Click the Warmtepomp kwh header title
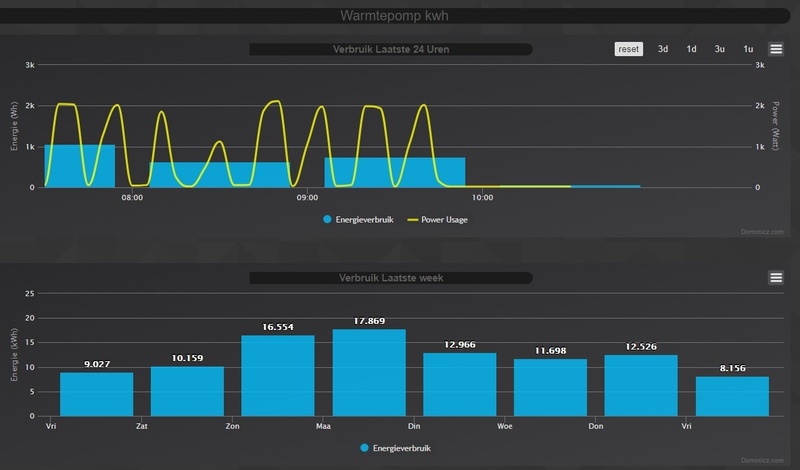Image resolution: width=800 pixels, height=470 pixels. (x=394, y=16)
